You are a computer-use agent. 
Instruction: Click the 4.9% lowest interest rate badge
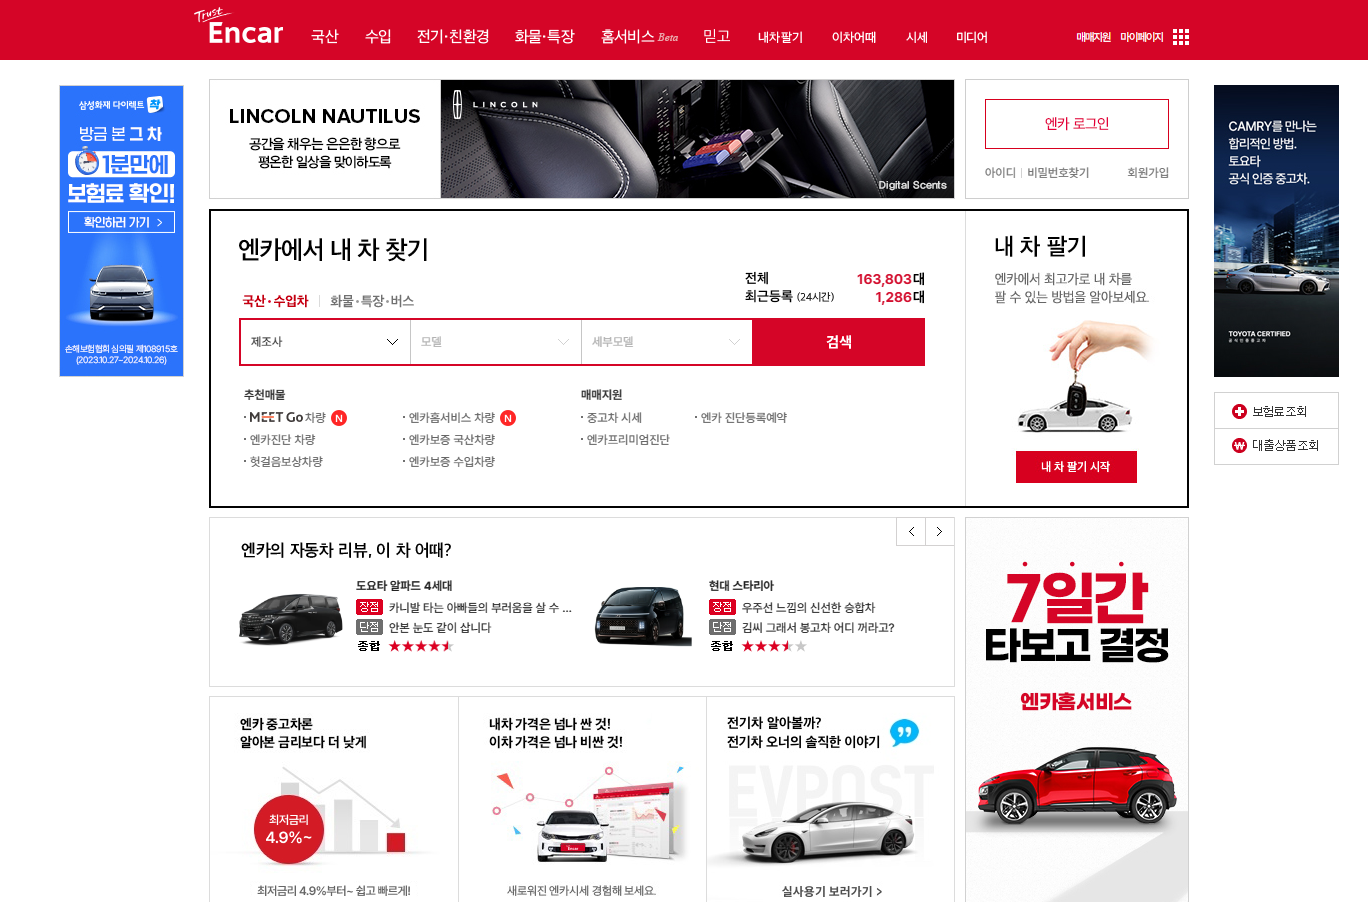tap(288, 828)
